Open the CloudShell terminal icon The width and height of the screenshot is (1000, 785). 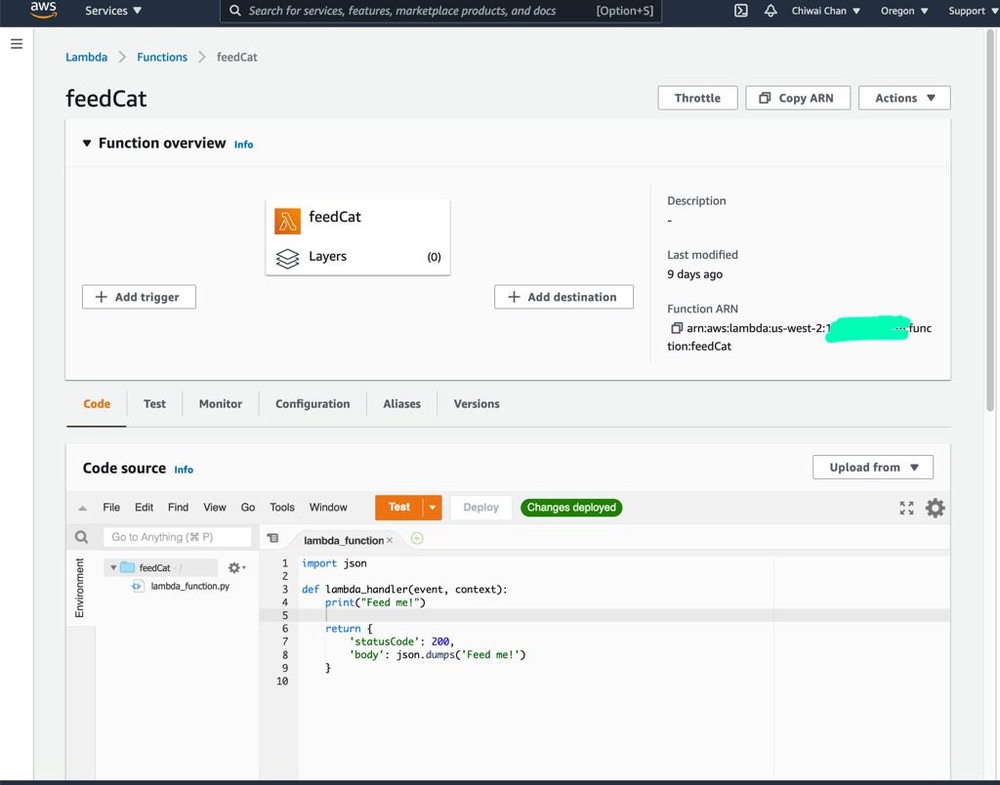tap(740, 10)
